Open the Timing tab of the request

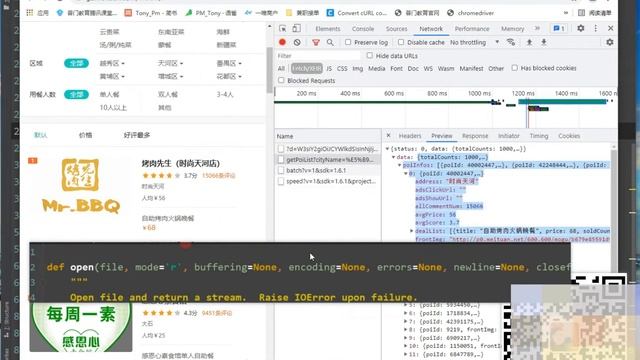click(x=539, y=136)
